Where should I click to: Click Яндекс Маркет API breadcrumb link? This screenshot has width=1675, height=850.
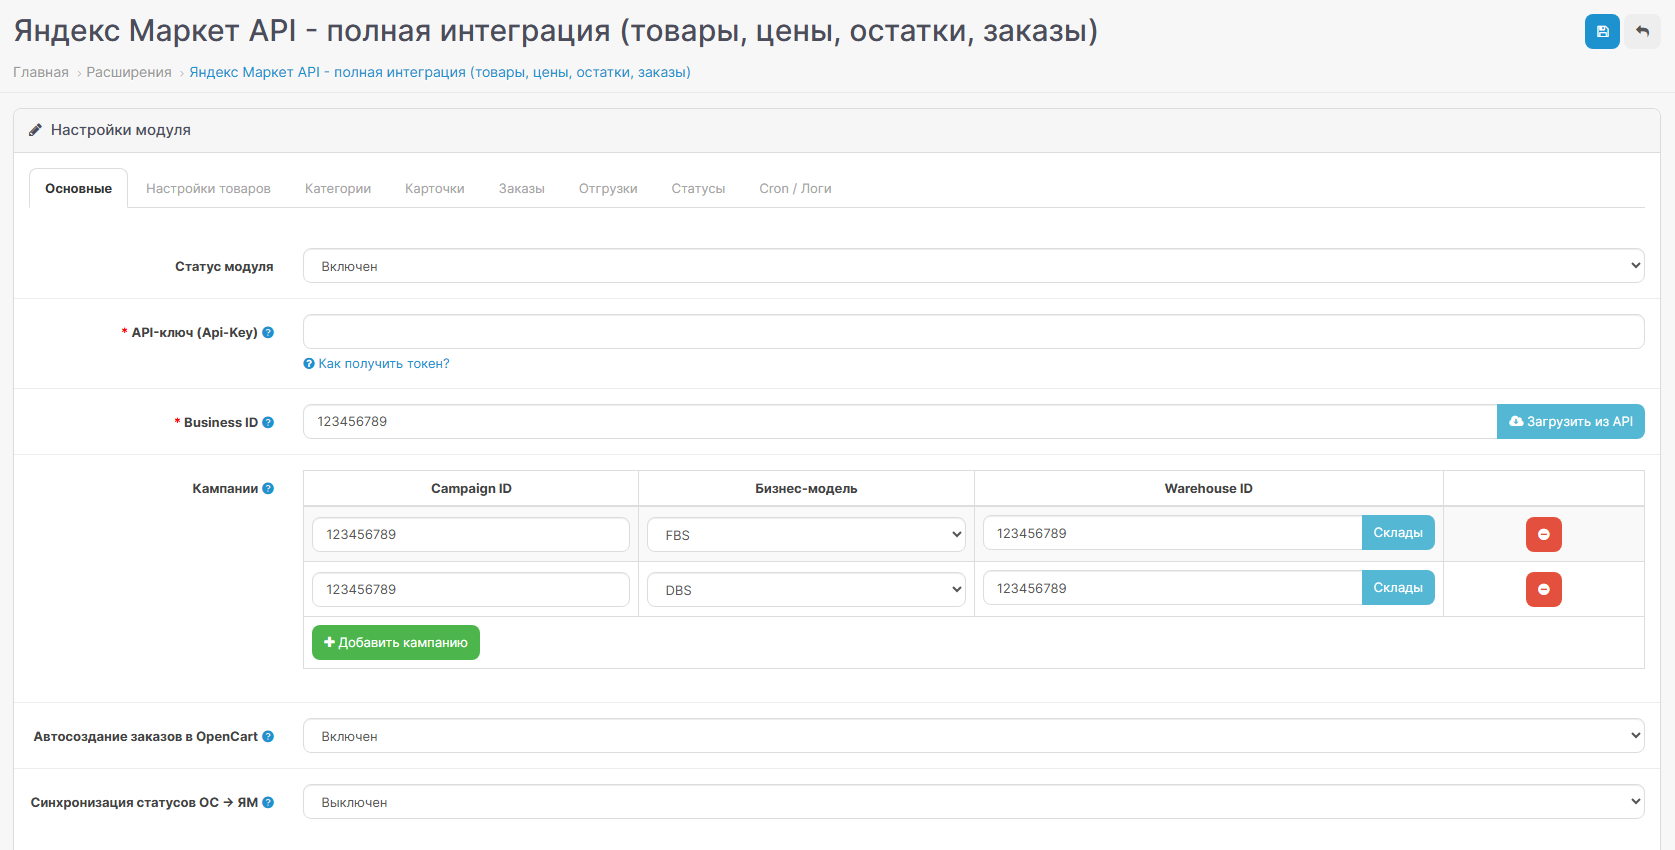440,72
